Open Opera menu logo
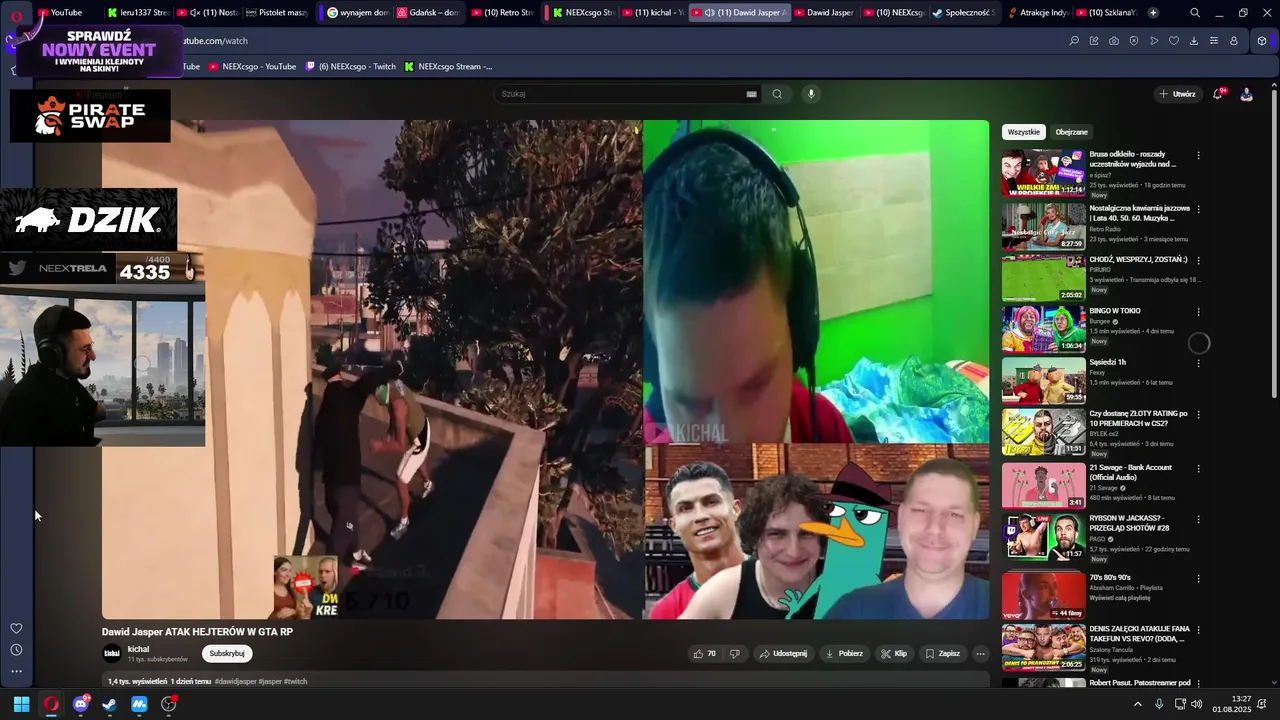Screen dimensions: 1280x720 click(x=17, y=17)
